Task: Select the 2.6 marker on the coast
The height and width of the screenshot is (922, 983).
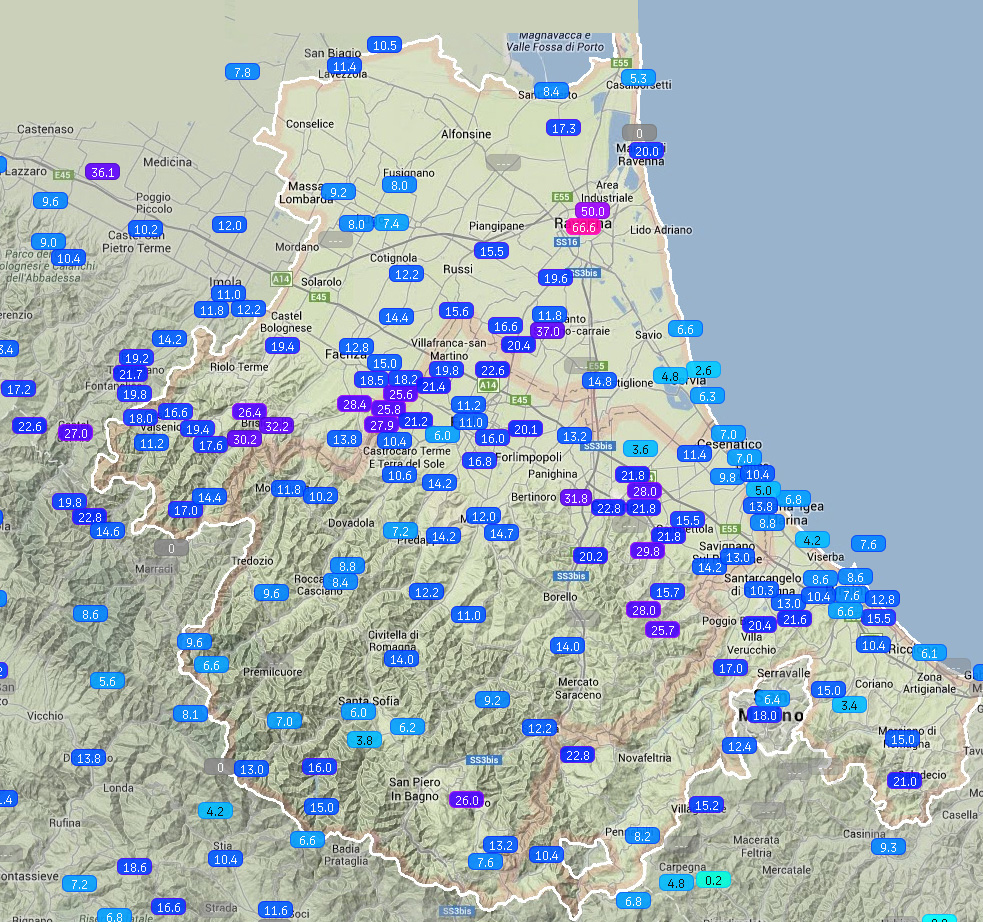Action: (703, 370)
